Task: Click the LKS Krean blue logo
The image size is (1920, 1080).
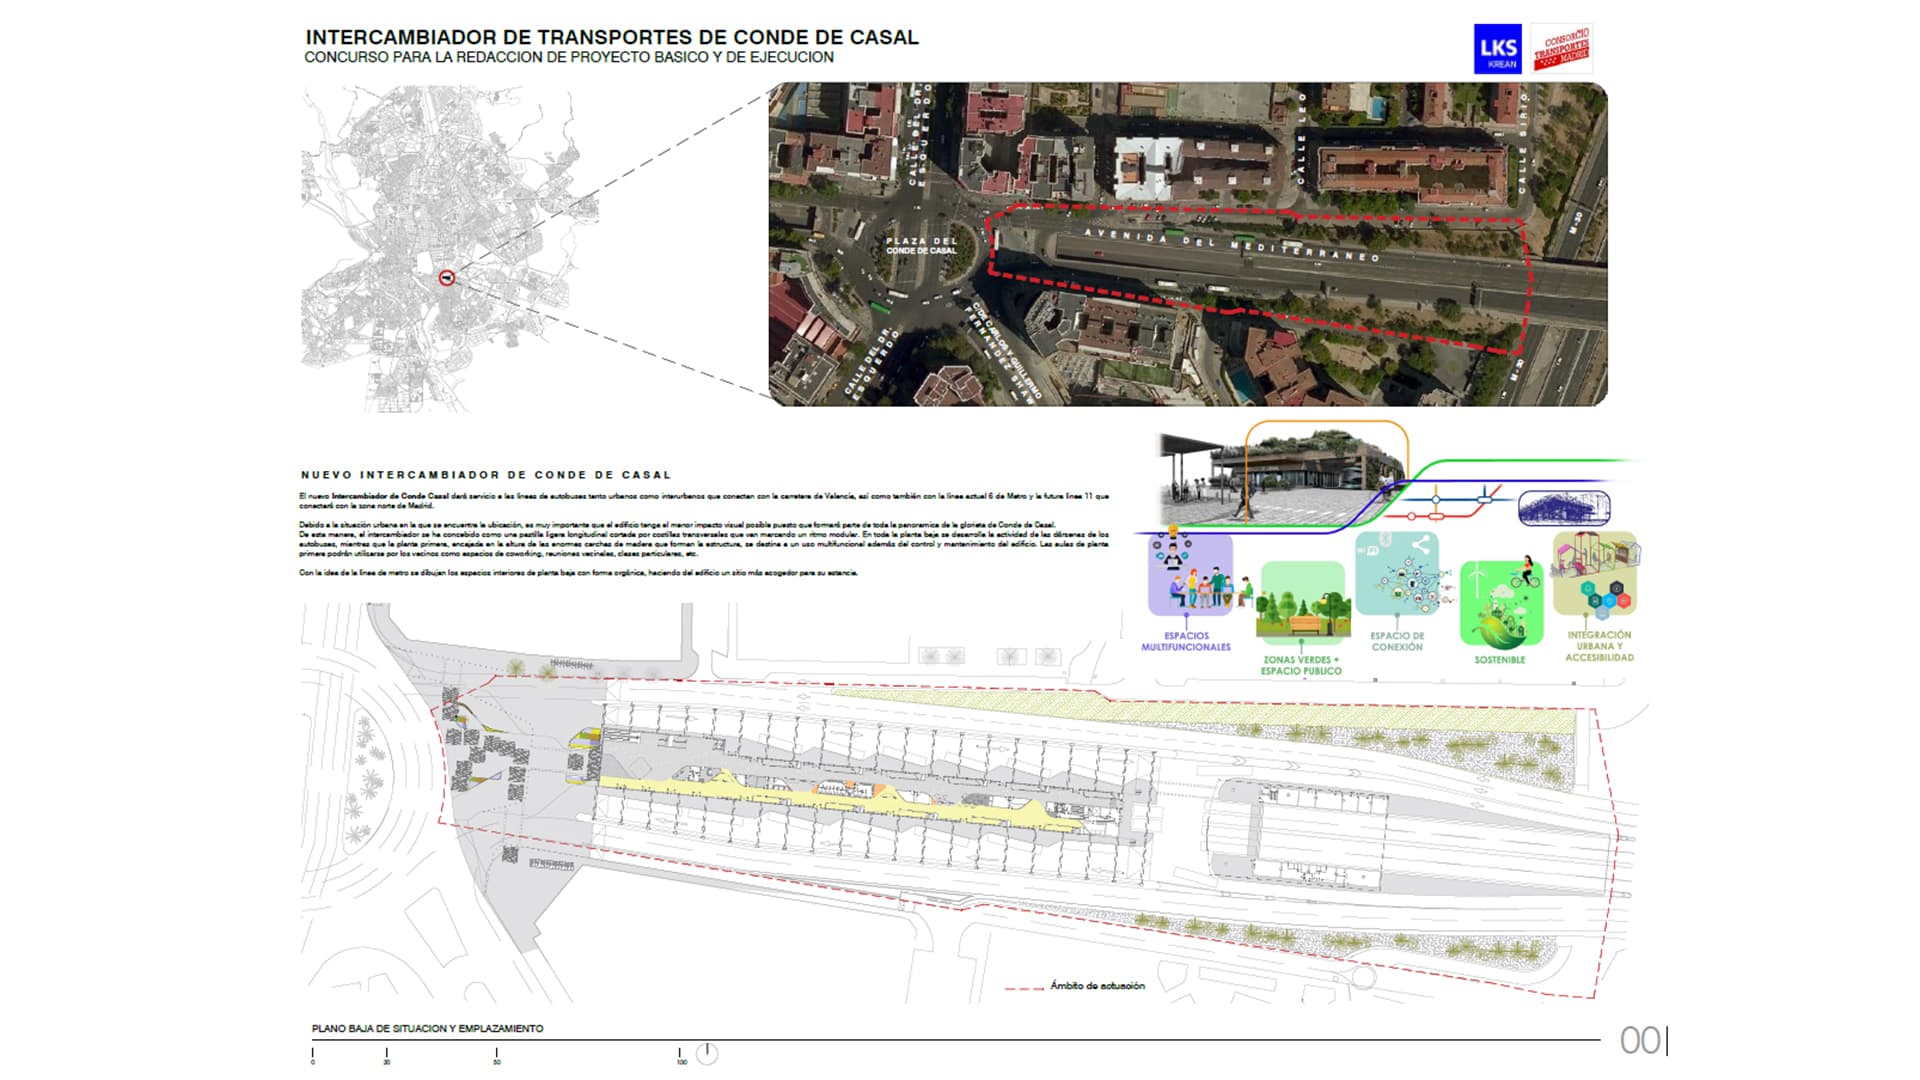Action: coord(1497,49)
